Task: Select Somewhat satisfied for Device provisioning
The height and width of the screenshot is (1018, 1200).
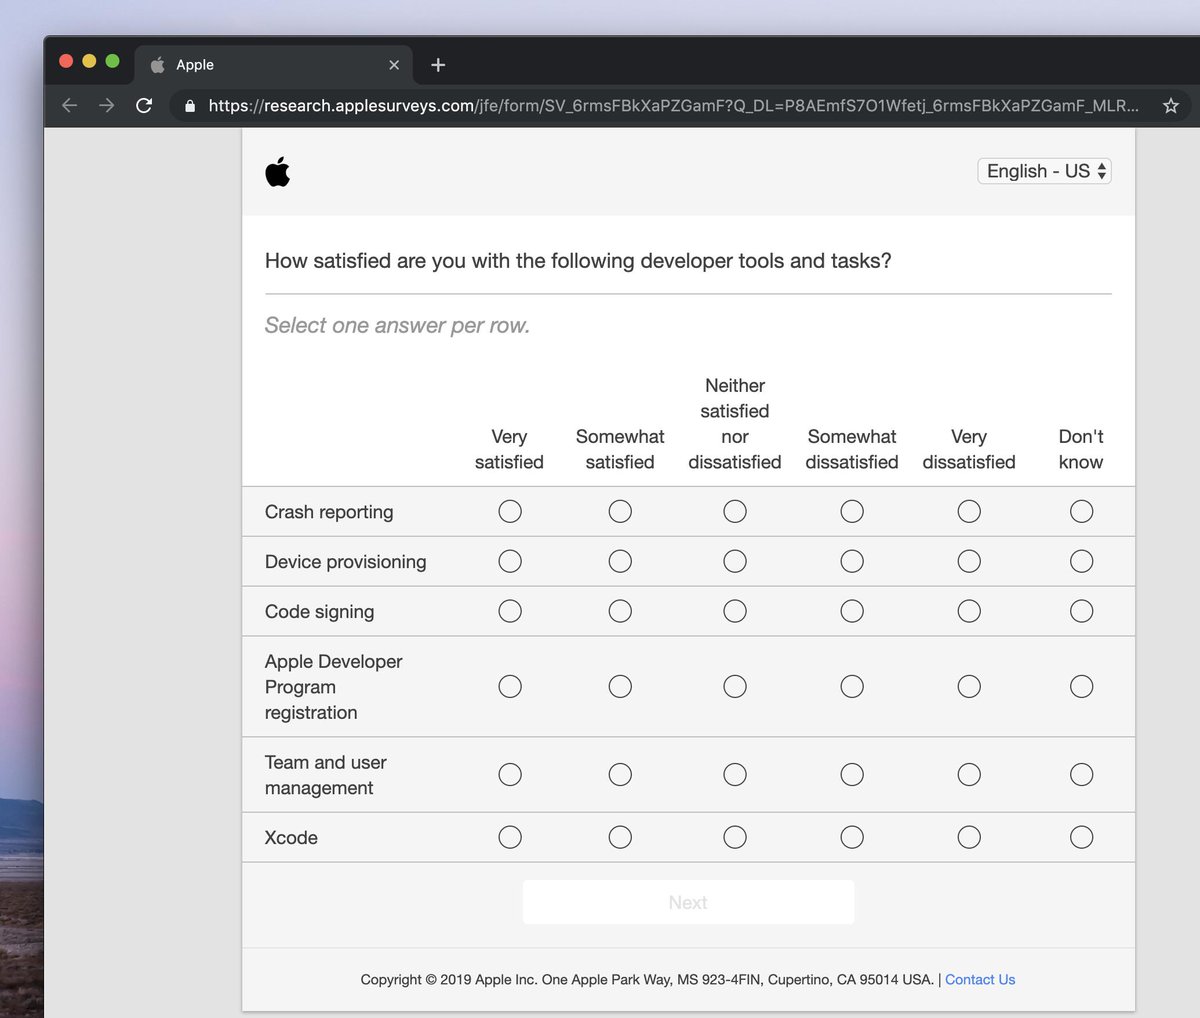Action: (620, 561)
